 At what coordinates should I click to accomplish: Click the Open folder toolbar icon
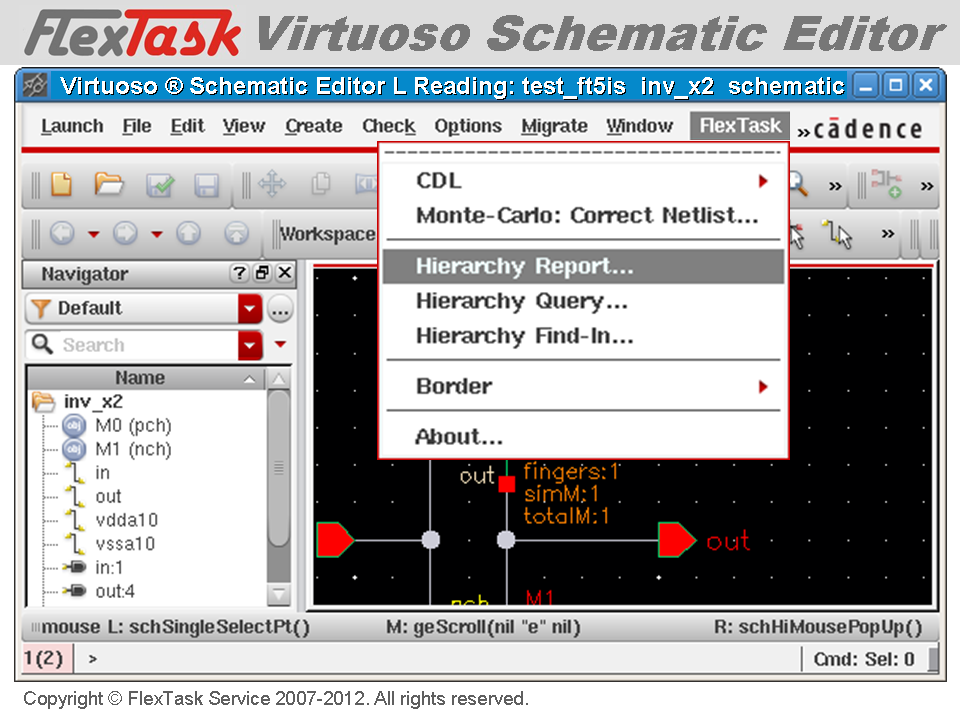pos(109,184)
